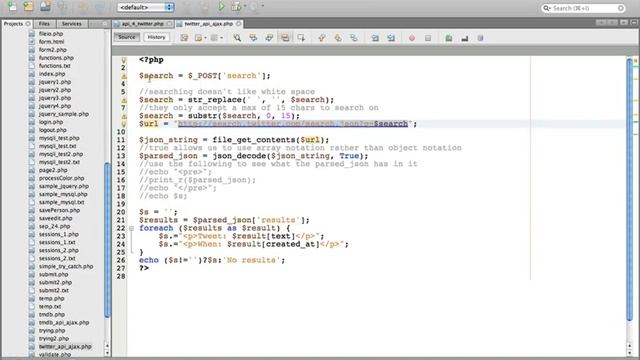The width and height of the screenshot is (640, 360).
Task: Open the <default> configuration dropdown
Action: click(145, 7)
